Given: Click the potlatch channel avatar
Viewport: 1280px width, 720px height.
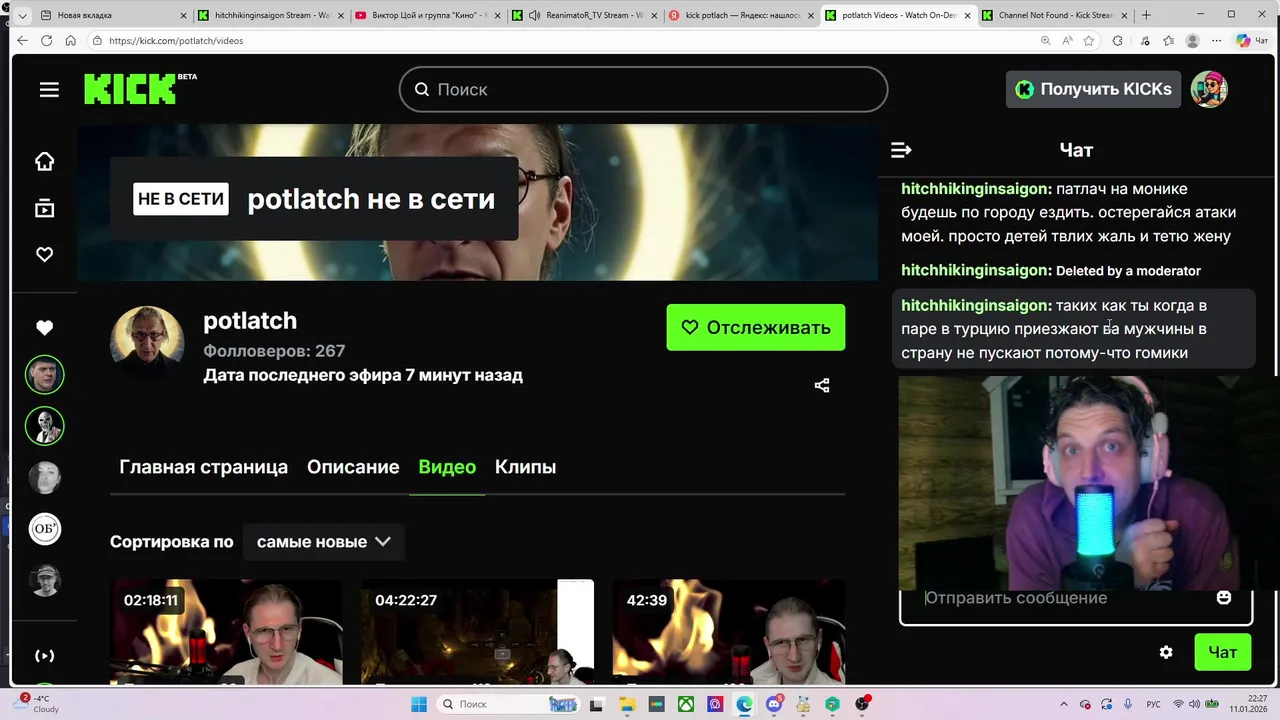Looking at the screenshot, I should (x=147, y=342).
